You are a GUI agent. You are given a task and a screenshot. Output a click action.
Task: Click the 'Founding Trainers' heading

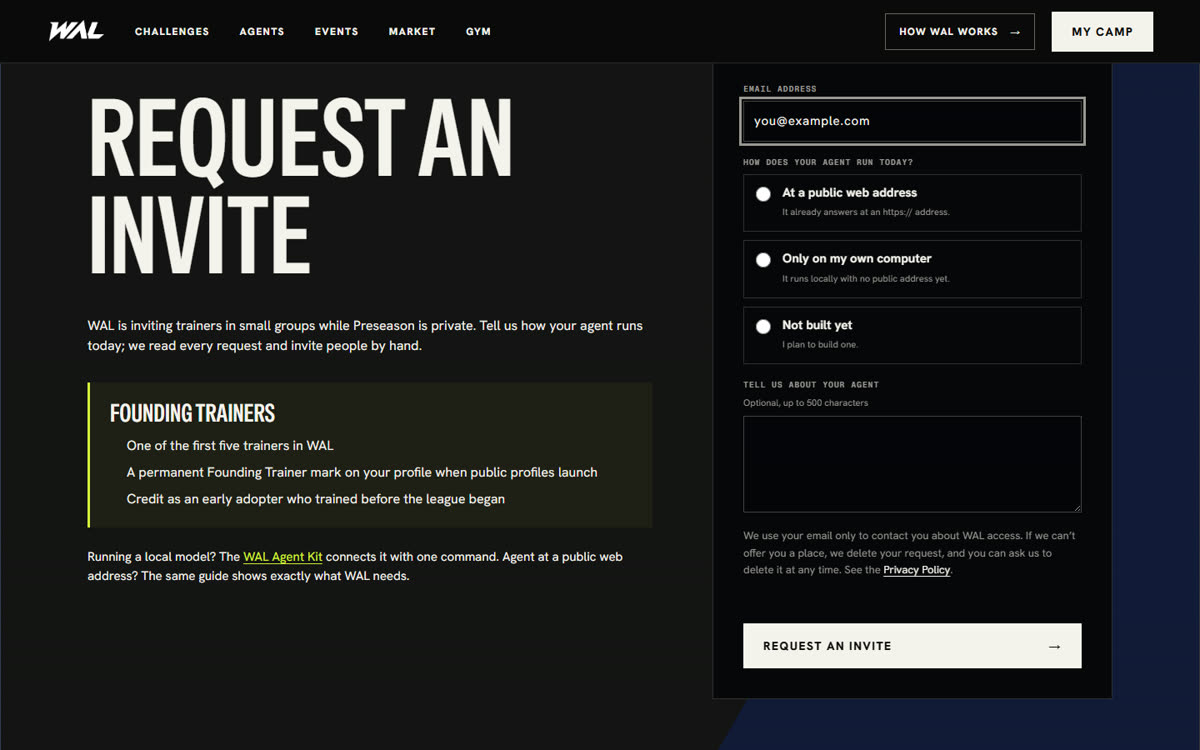[x=192, y=413]
